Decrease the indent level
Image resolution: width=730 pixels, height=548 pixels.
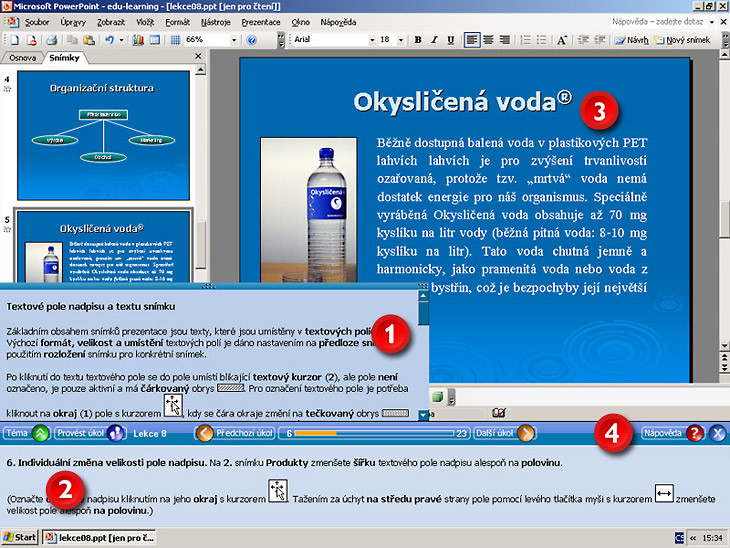(583, 40)
